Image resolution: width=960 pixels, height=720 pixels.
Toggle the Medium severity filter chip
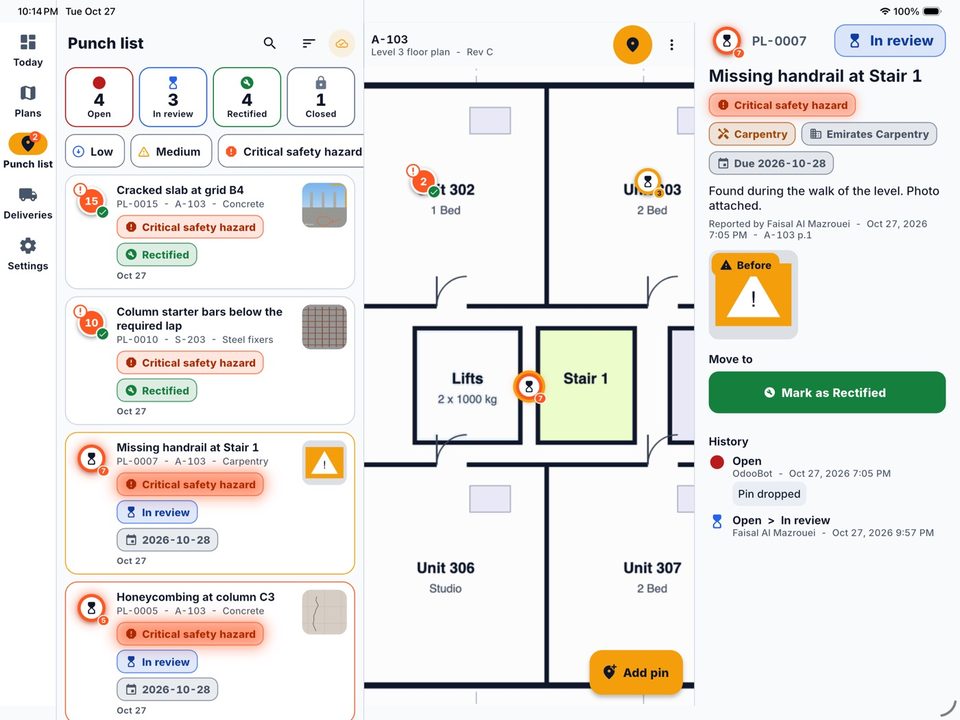(x=171, y=151)
